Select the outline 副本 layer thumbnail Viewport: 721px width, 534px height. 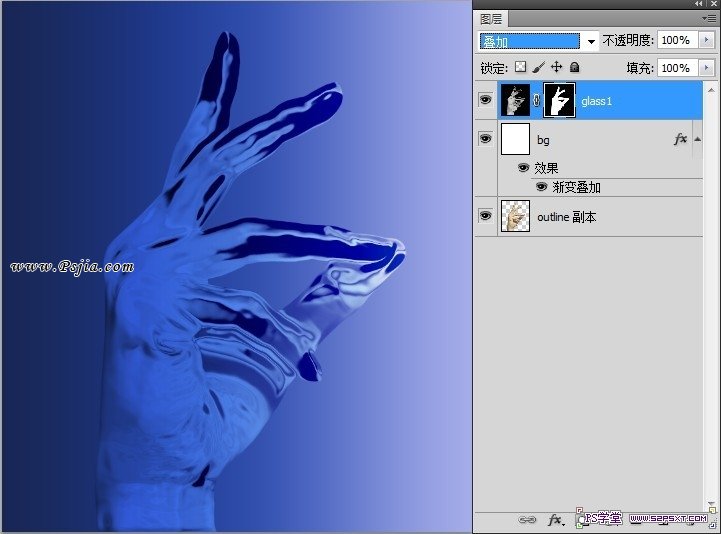pyautogui.click(x=515, y=216)
